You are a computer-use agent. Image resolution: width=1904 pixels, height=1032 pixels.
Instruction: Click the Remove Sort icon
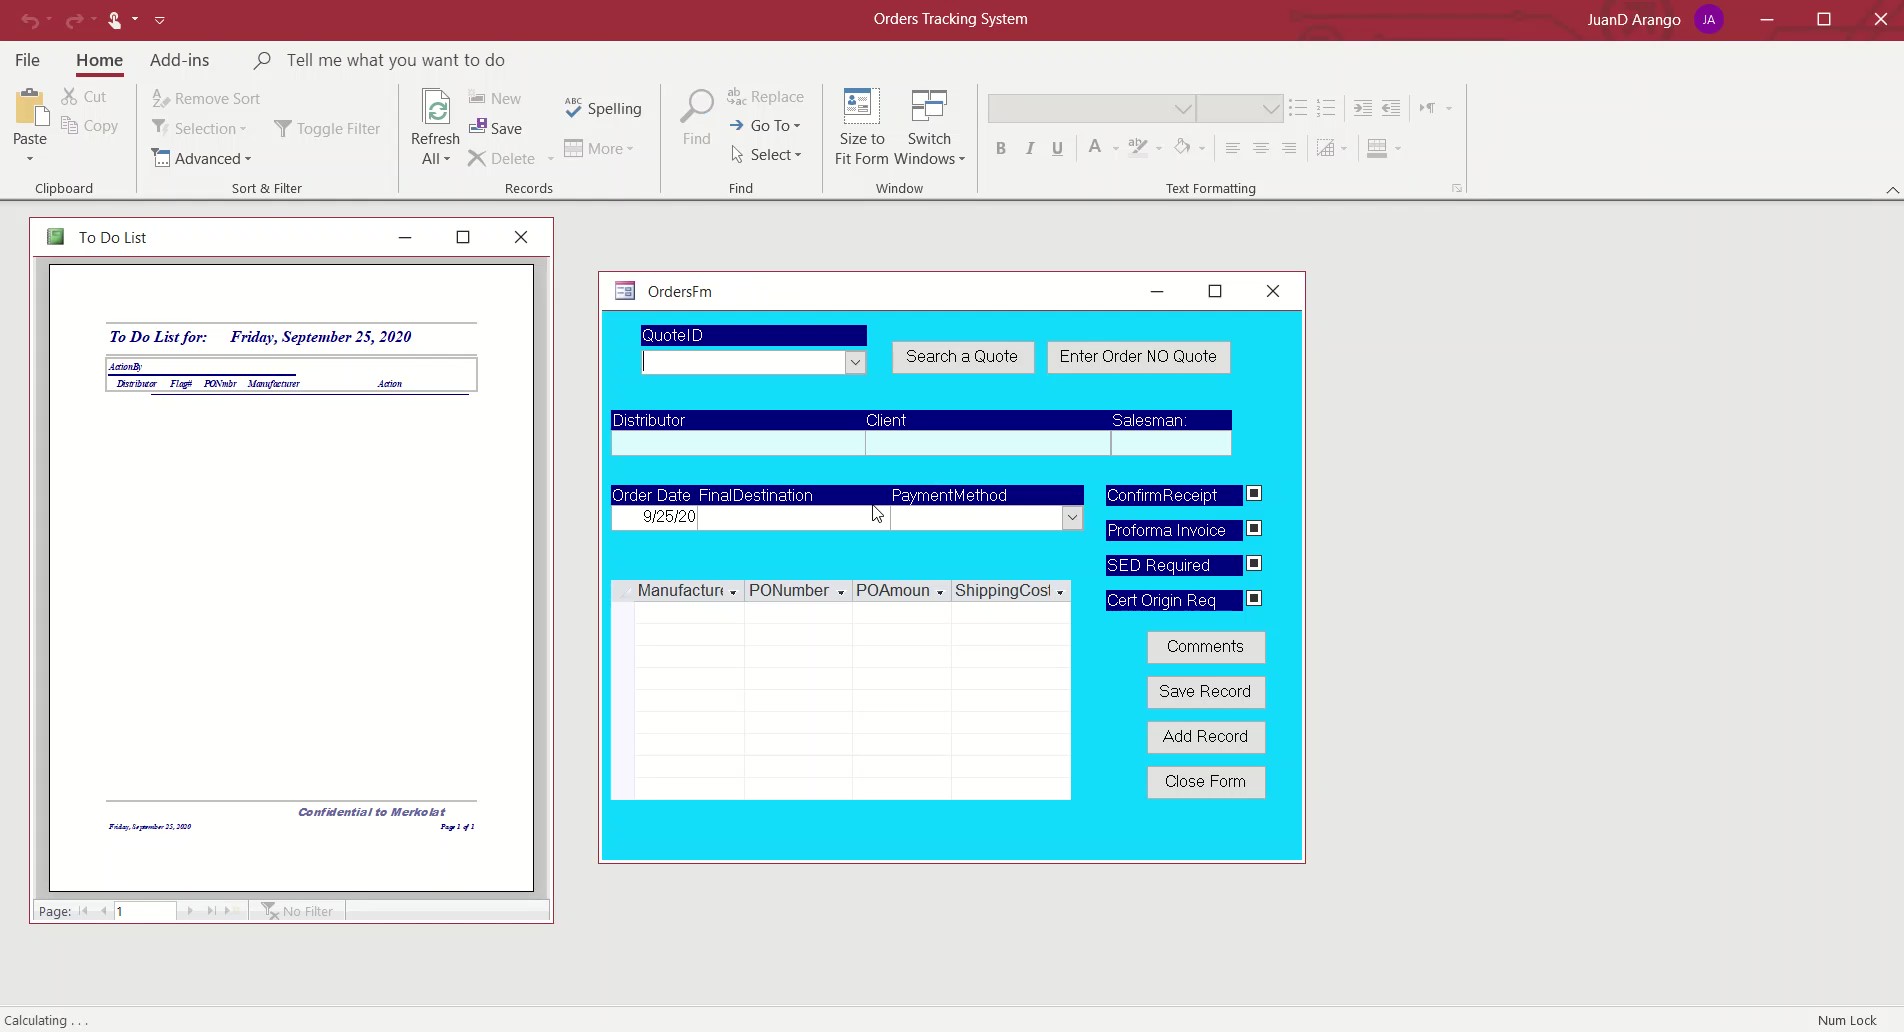point(160,98)
